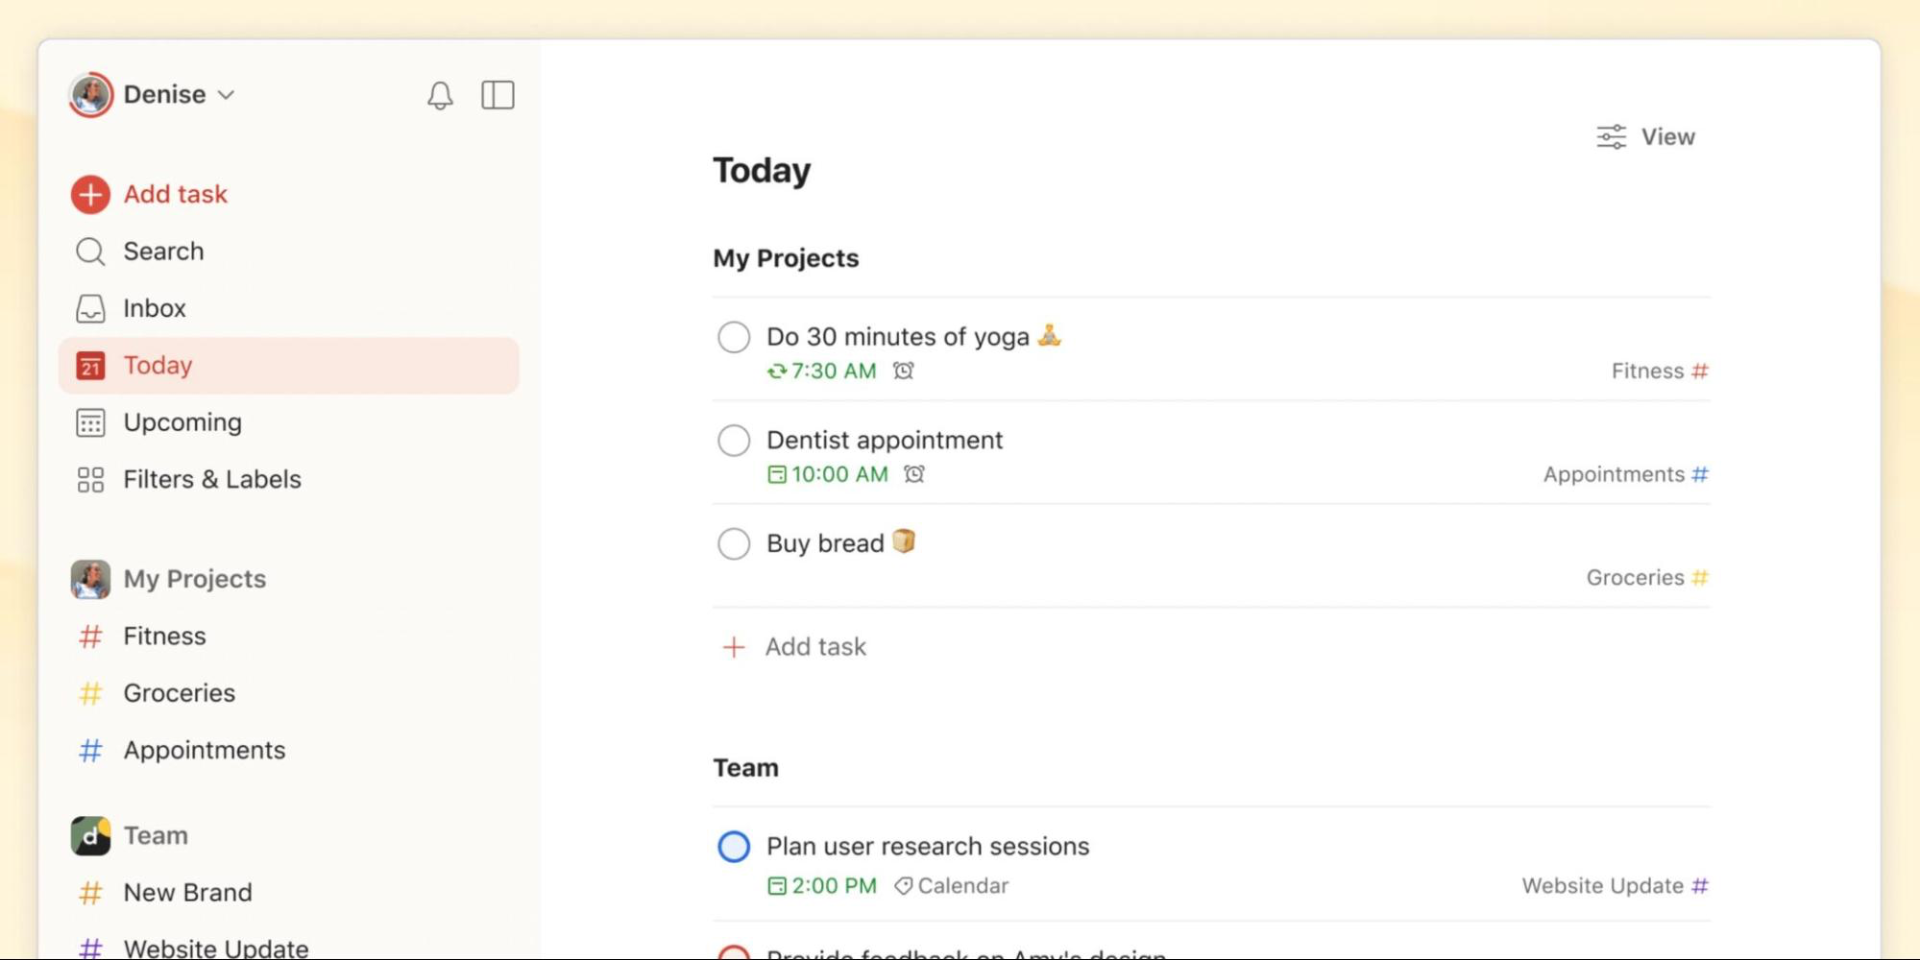Select the yellow Groceries project in sidebar
1920x960 pixels.
178,693
